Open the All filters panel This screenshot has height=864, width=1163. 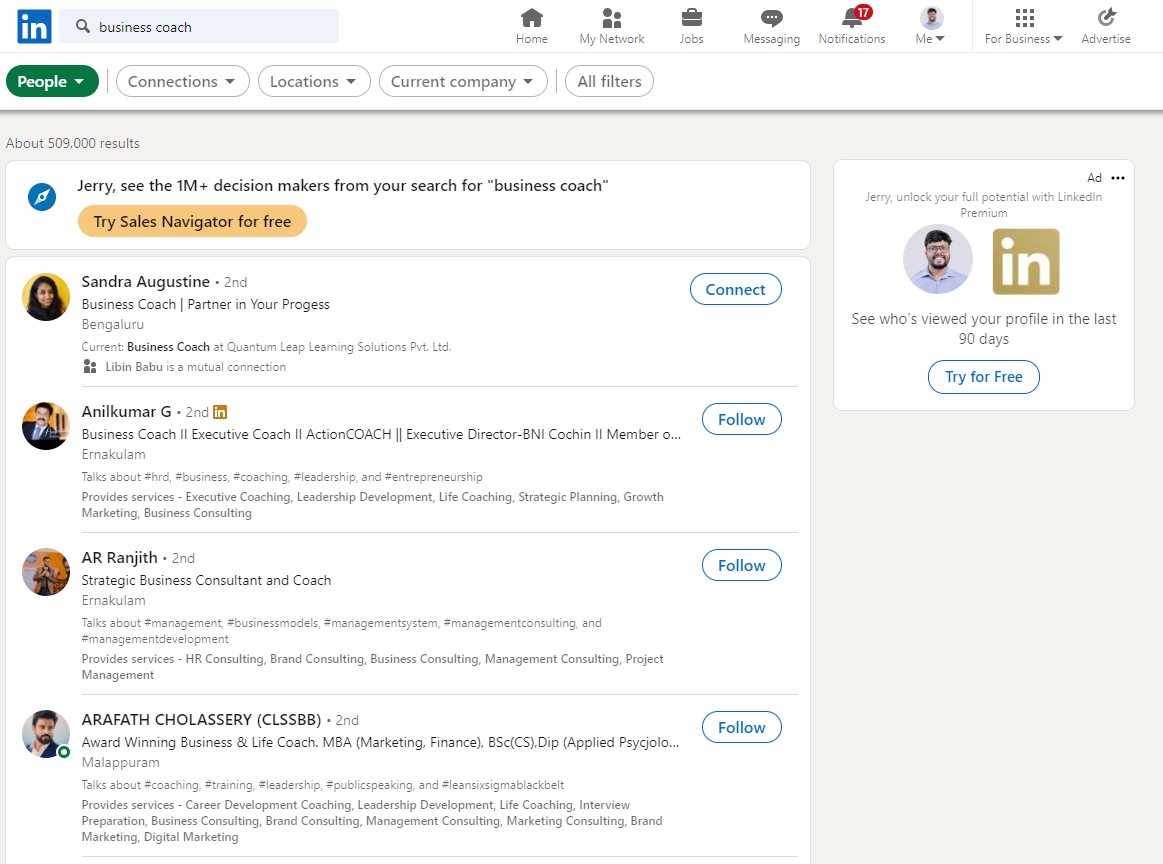point(609,81)
